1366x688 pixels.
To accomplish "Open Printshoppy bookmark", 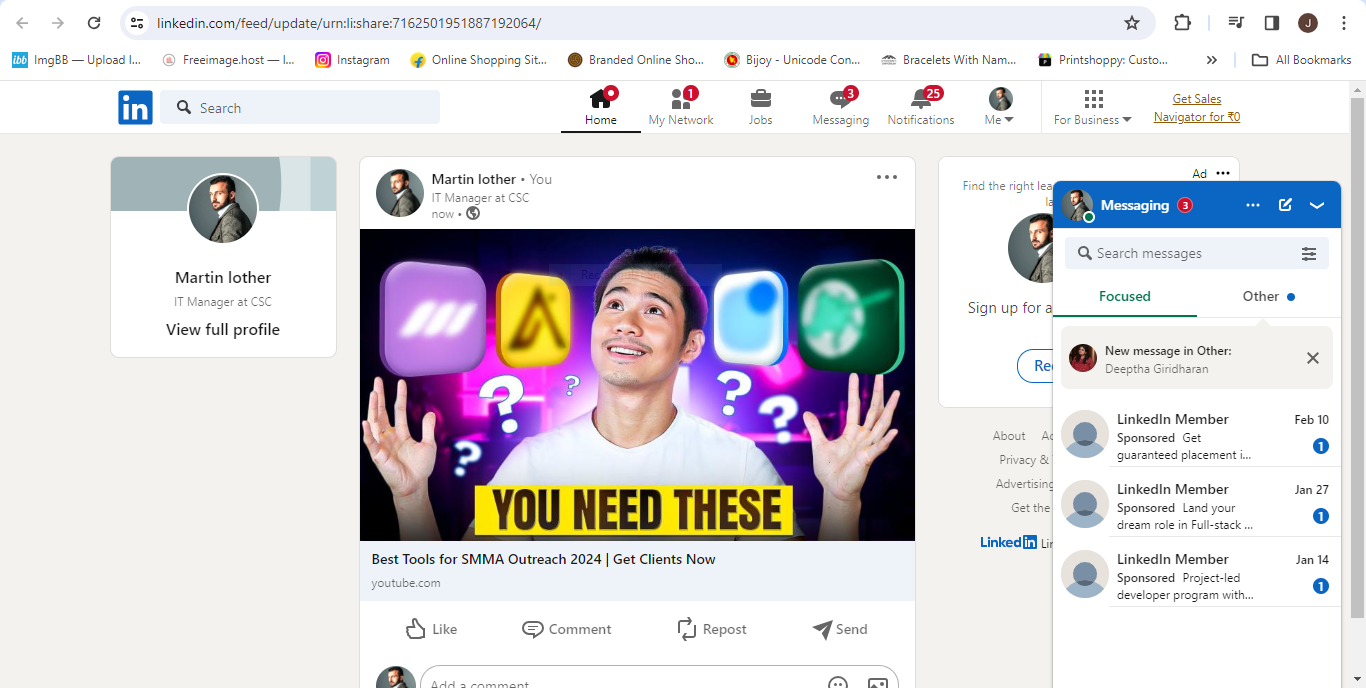I will (x=1103, y=60).
